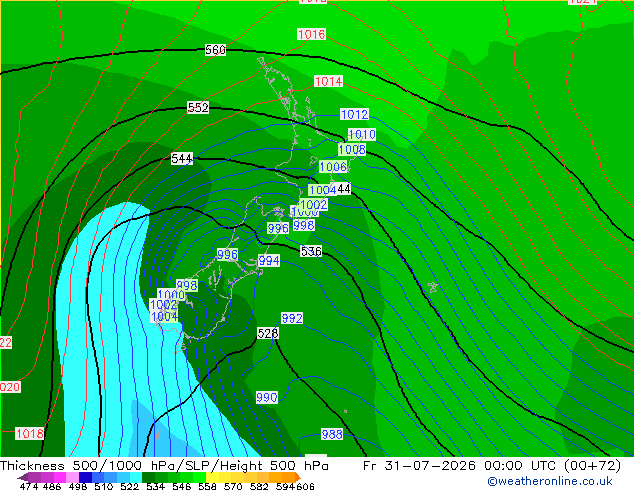Screen dimensions: 634x490
Task: Click the blue 1010 isobar label
Action: point(362,134)
